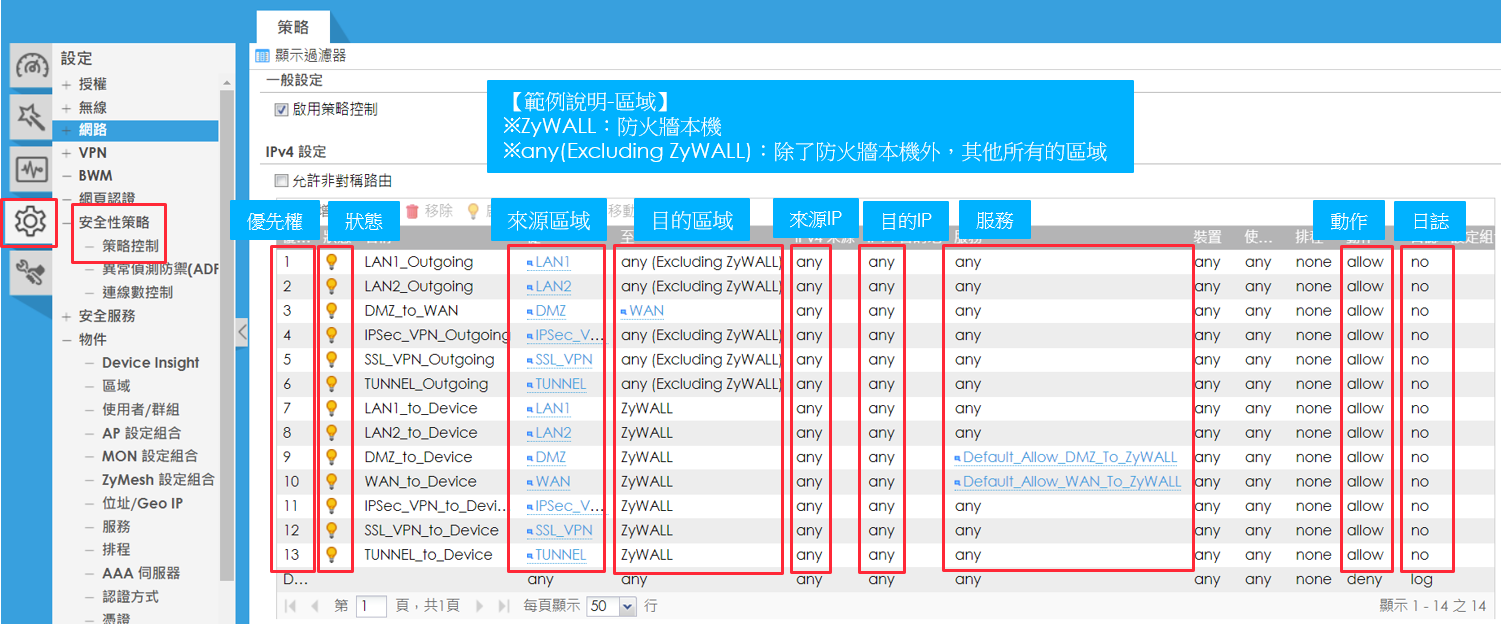
Task: Expand the 安全服務 tree node
Action: [67, 316]
